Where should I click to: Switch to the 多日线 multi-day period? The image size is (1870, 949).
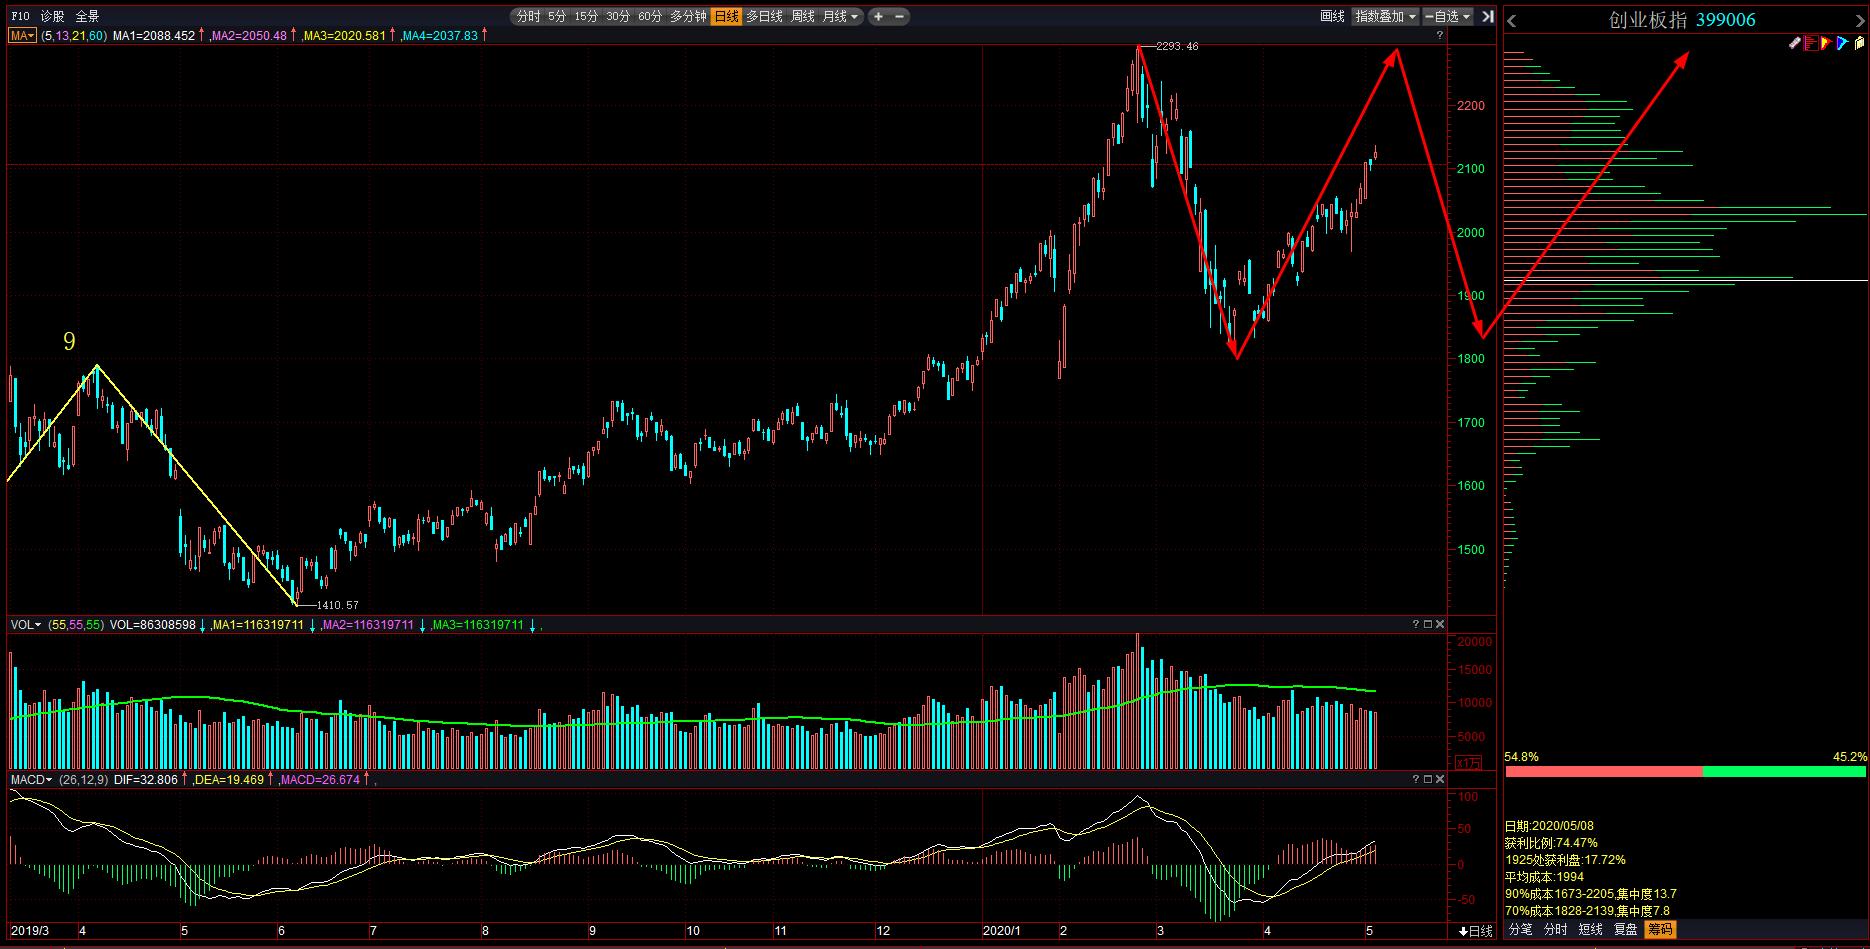coord(765,16)
